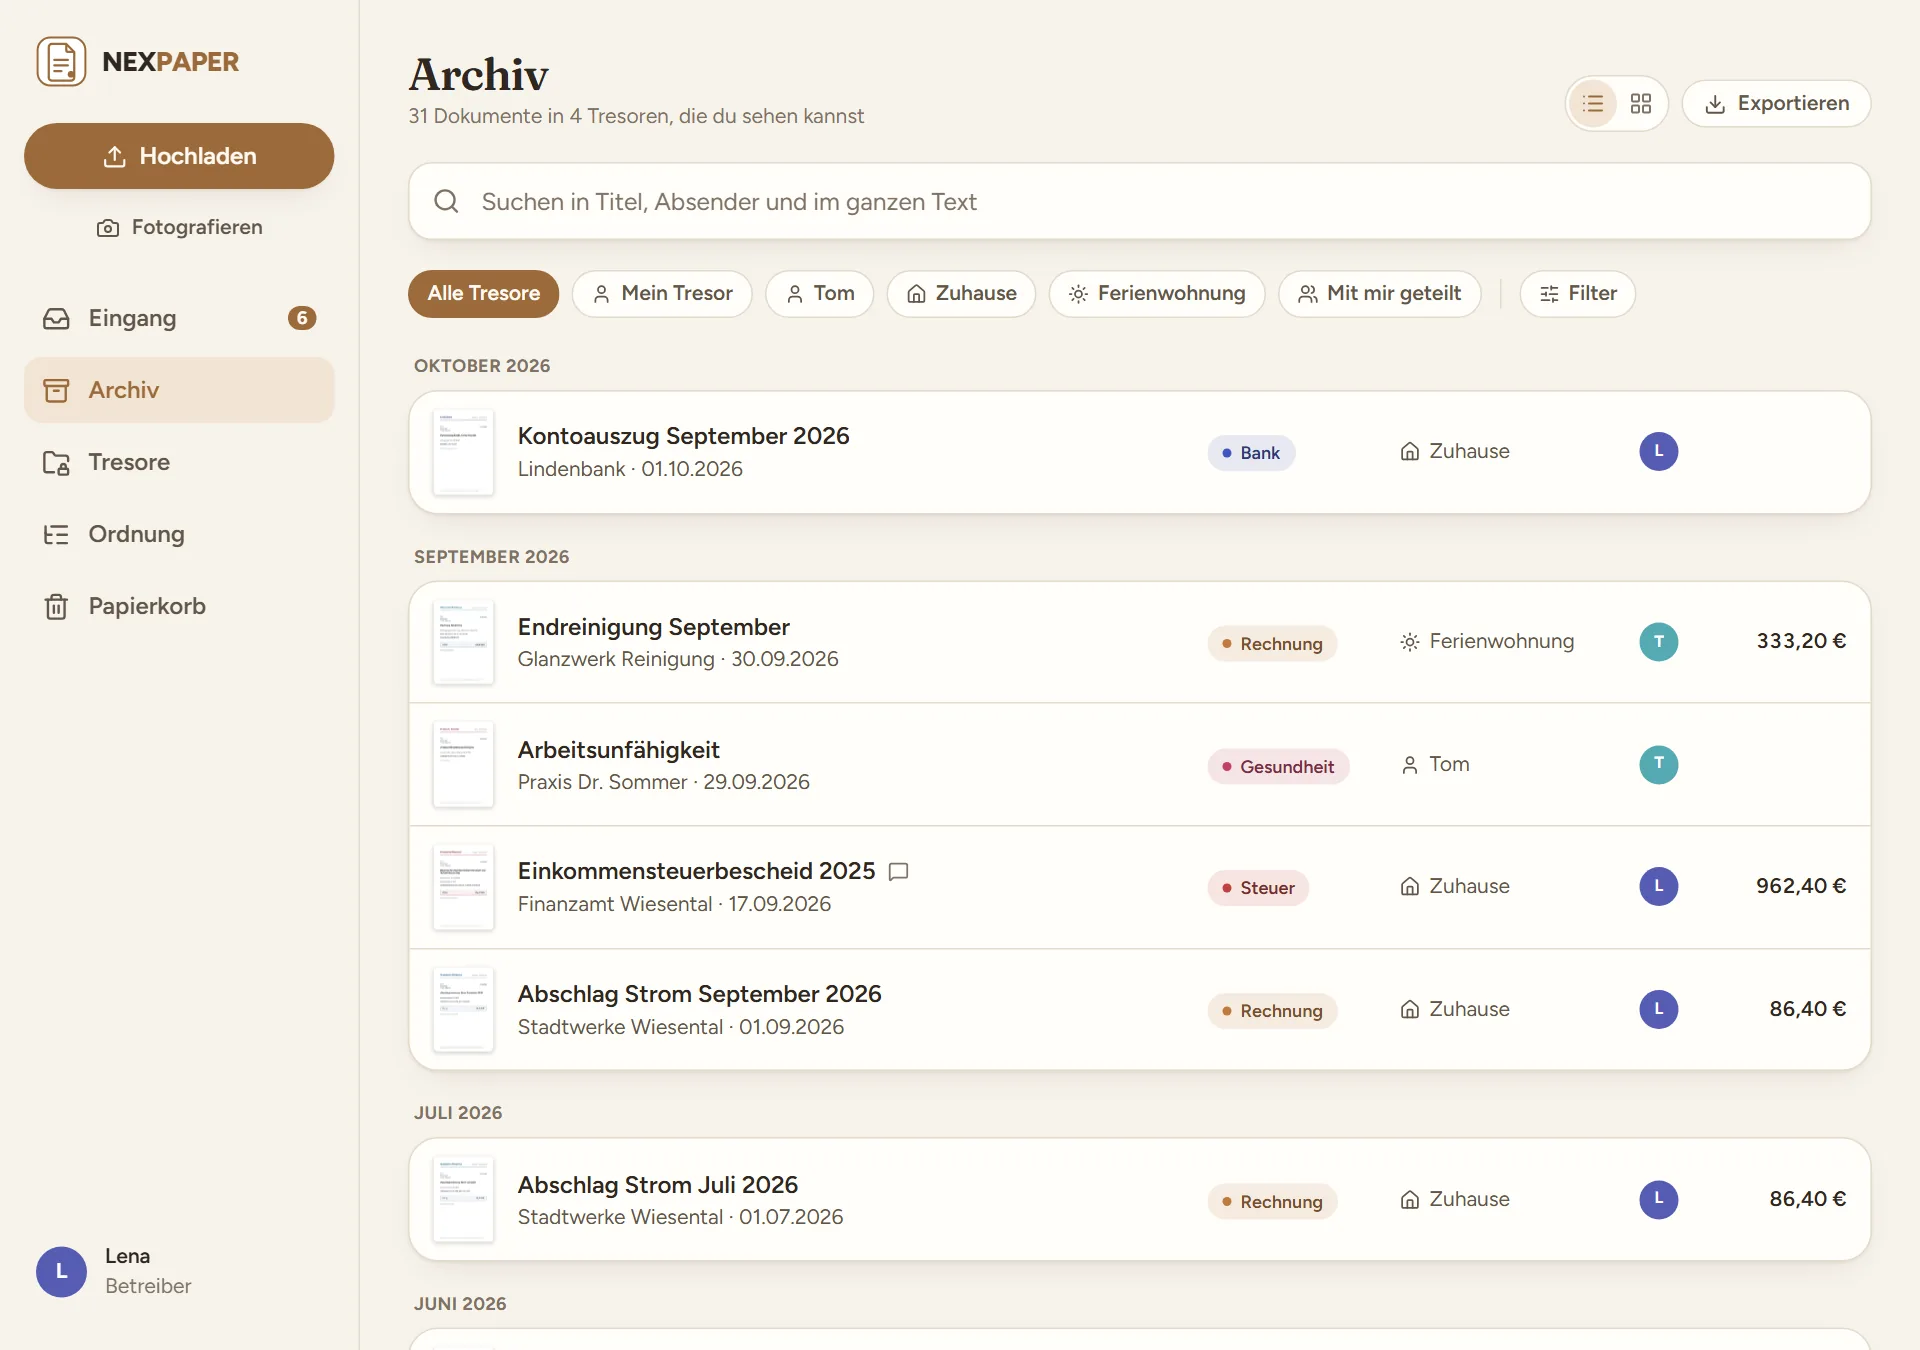Open Endreinigung September document
1920x1350 pixels.
click(x=1139, y=642)
